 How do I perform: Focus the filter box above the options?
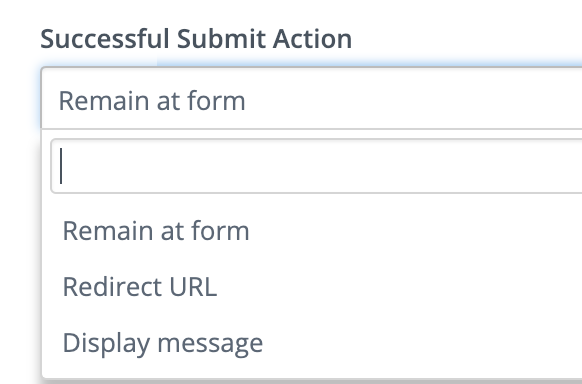pyautogui.click(x=316, y=166)
